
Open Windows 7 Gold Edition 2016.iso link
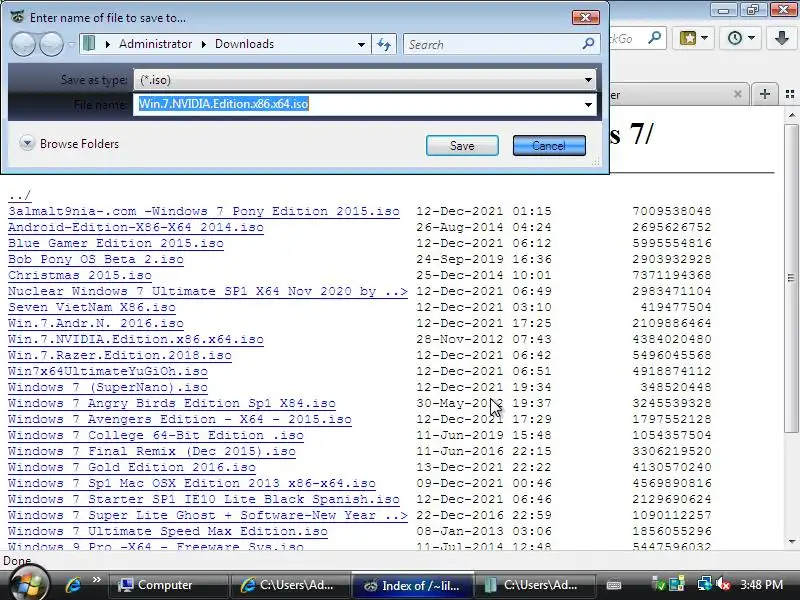[132, 467]
